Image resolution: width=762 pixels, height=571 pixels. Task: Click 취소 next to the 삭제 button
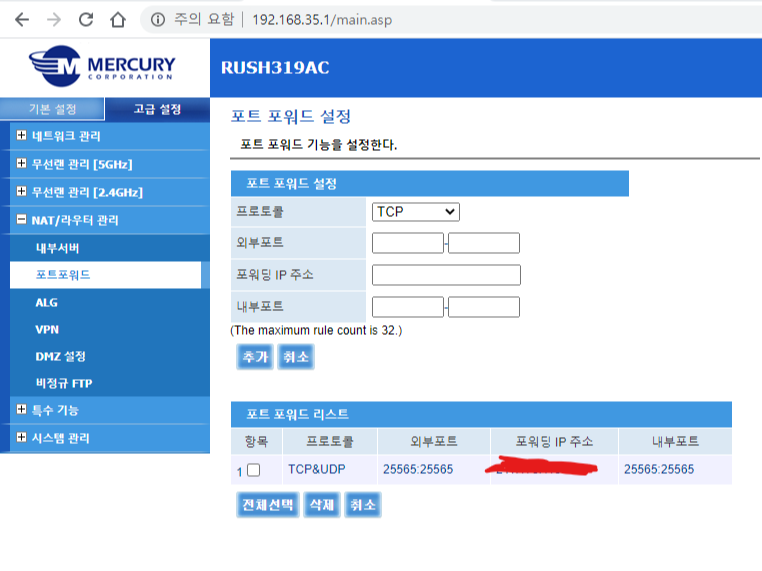pyautogui.click(x=363, y=505)
